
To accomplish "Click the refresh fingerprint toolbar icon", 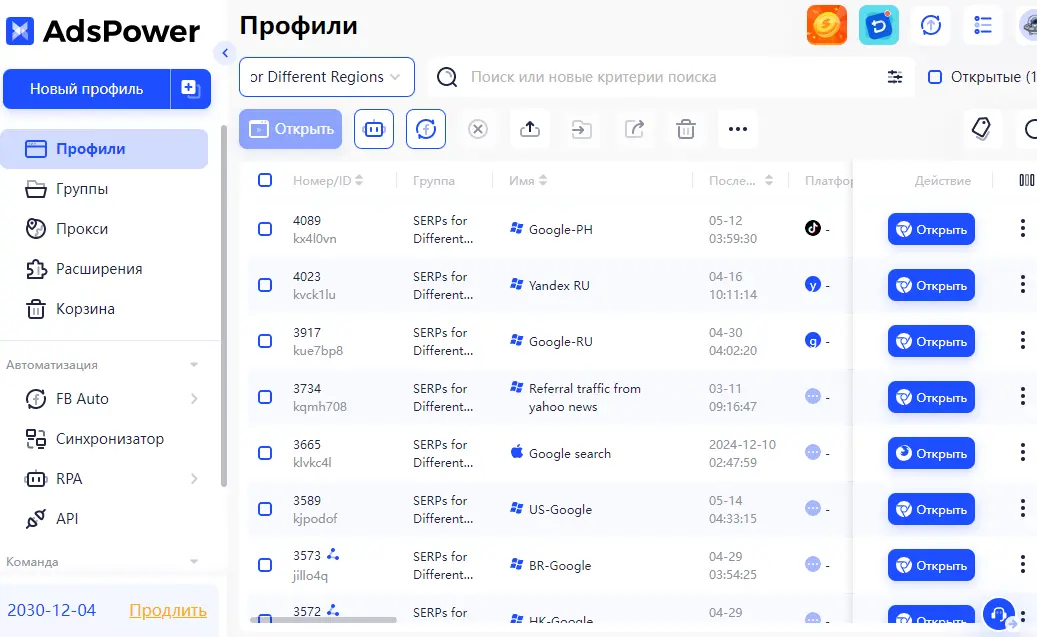I will click(426, 129).
